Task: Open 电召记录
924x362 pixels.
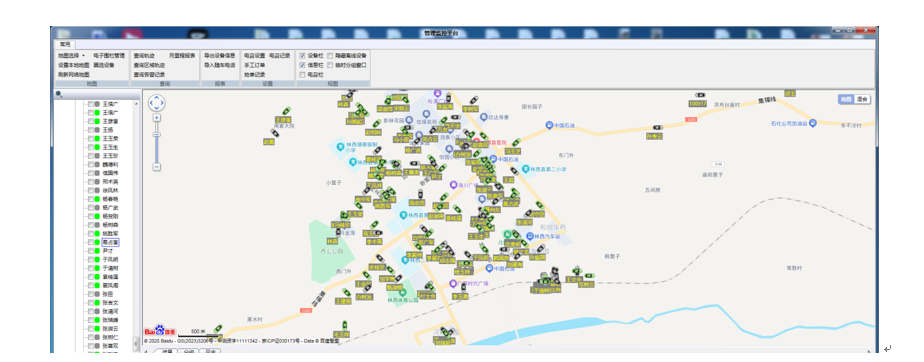Action: click(279, 55)
